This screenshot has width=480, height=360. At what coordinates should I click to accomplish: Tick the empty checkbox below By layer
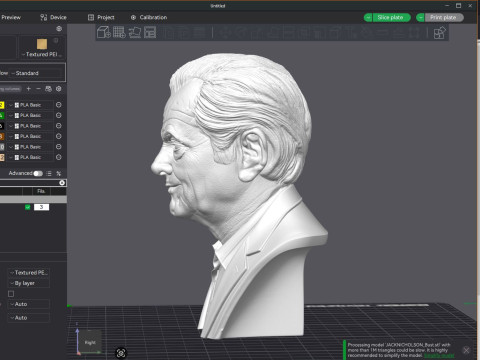point(11,294)
